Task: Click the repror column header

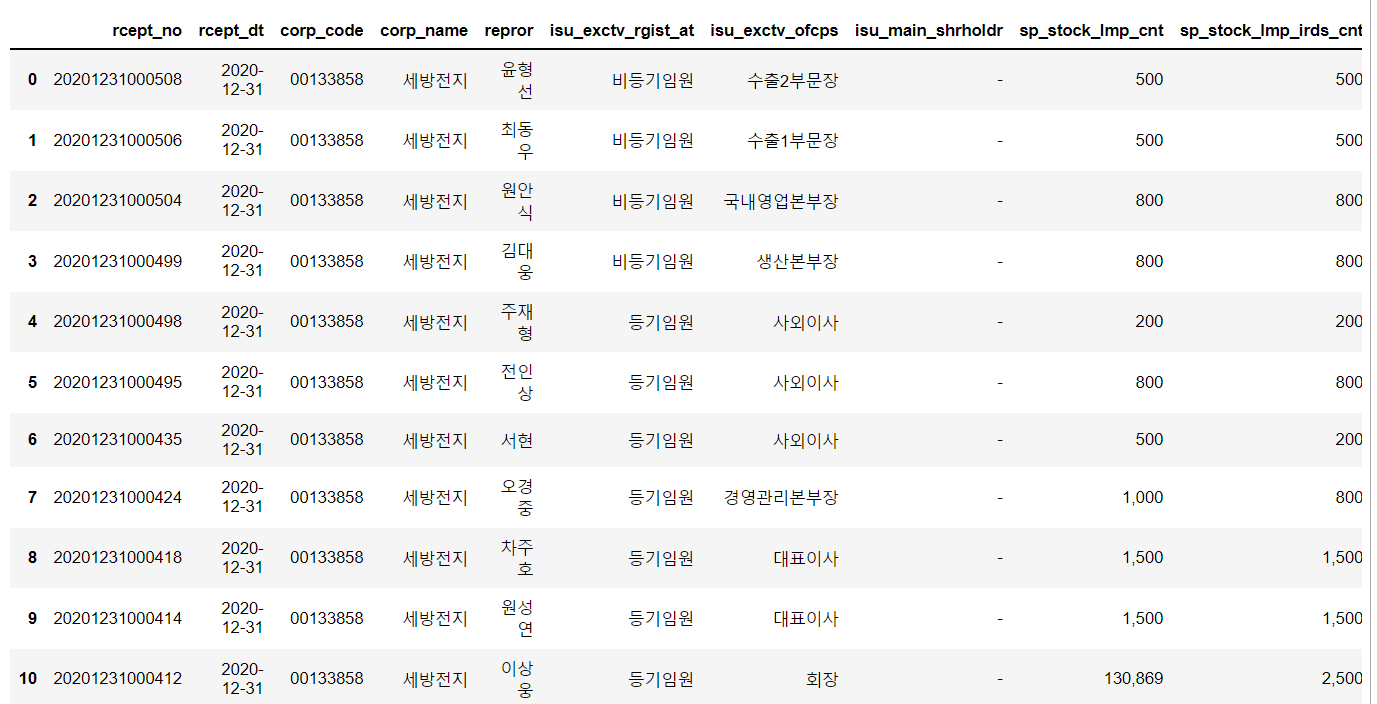Action: tap(509, 30)
